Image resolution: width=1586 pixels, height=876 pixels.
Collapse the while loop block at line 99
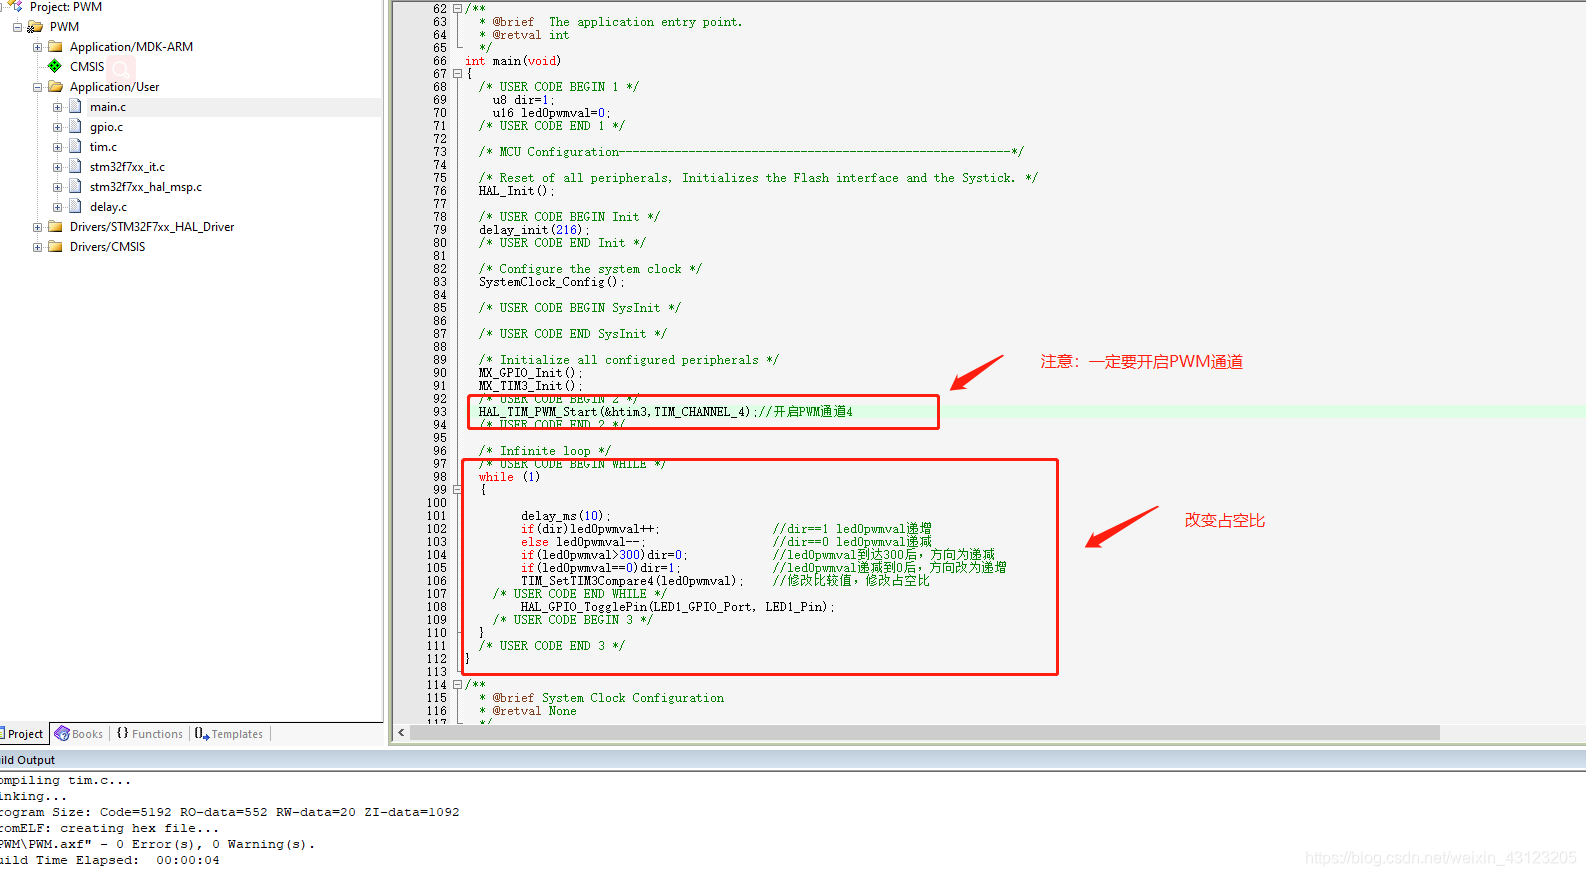click(x=457, y=490)
